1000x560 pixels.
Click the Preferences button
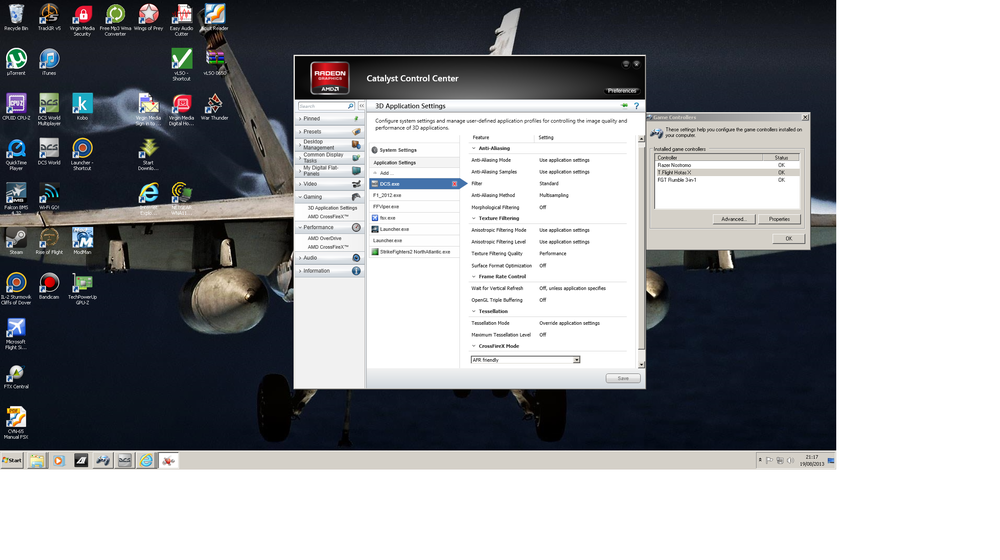(x=622, y=91)
